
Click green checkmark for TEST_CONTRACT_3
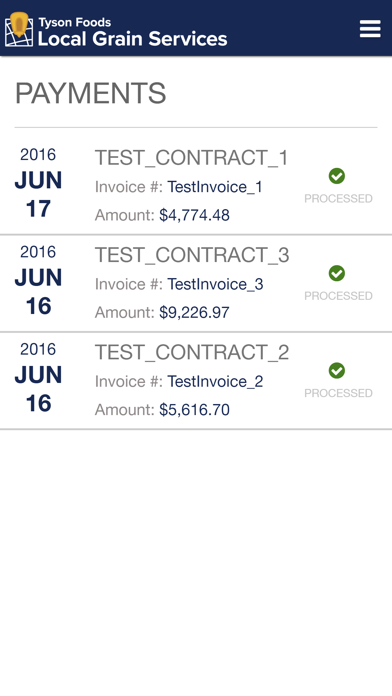[x=337, y=273]
